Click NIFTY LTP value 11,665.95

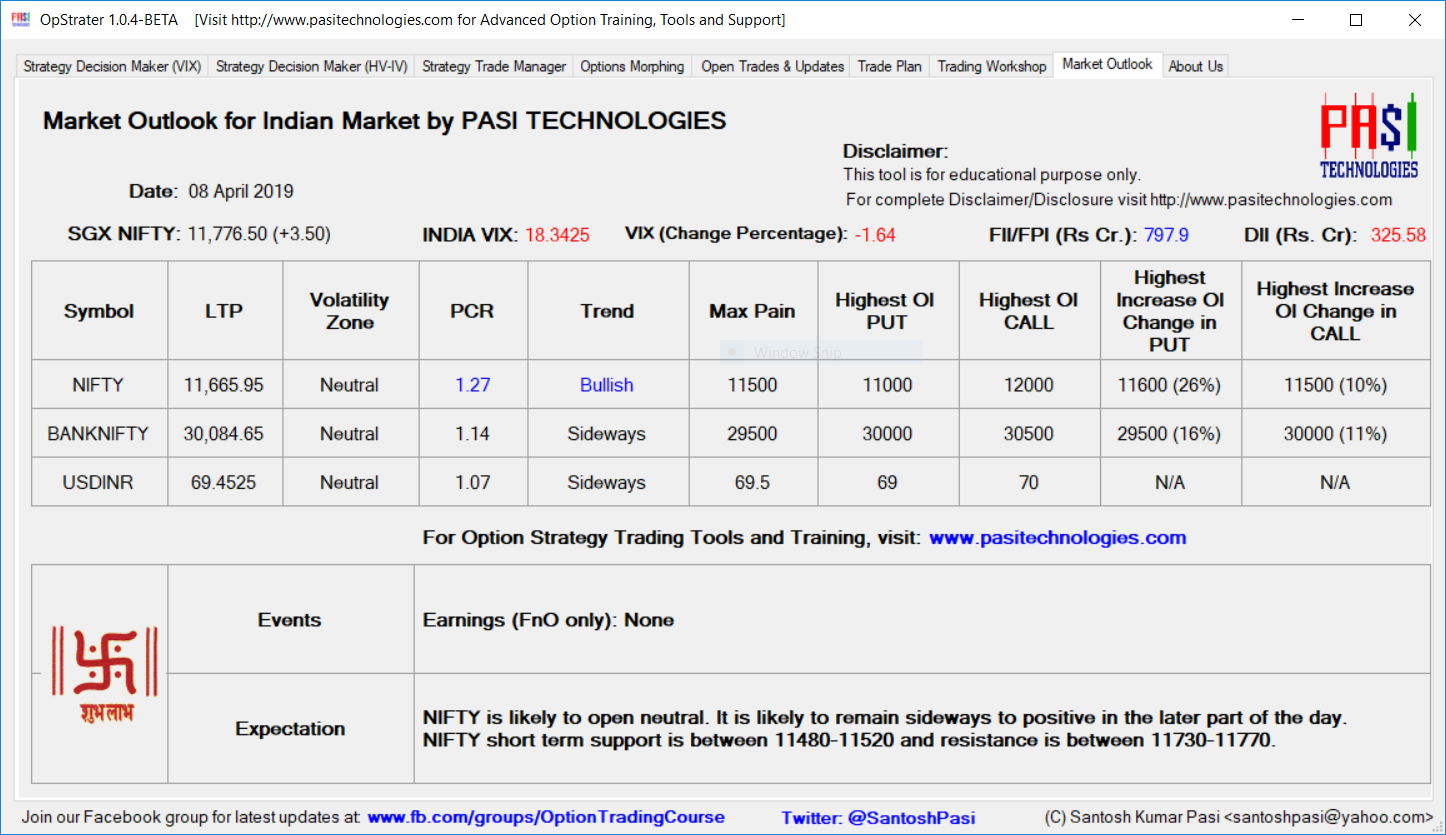224,385
